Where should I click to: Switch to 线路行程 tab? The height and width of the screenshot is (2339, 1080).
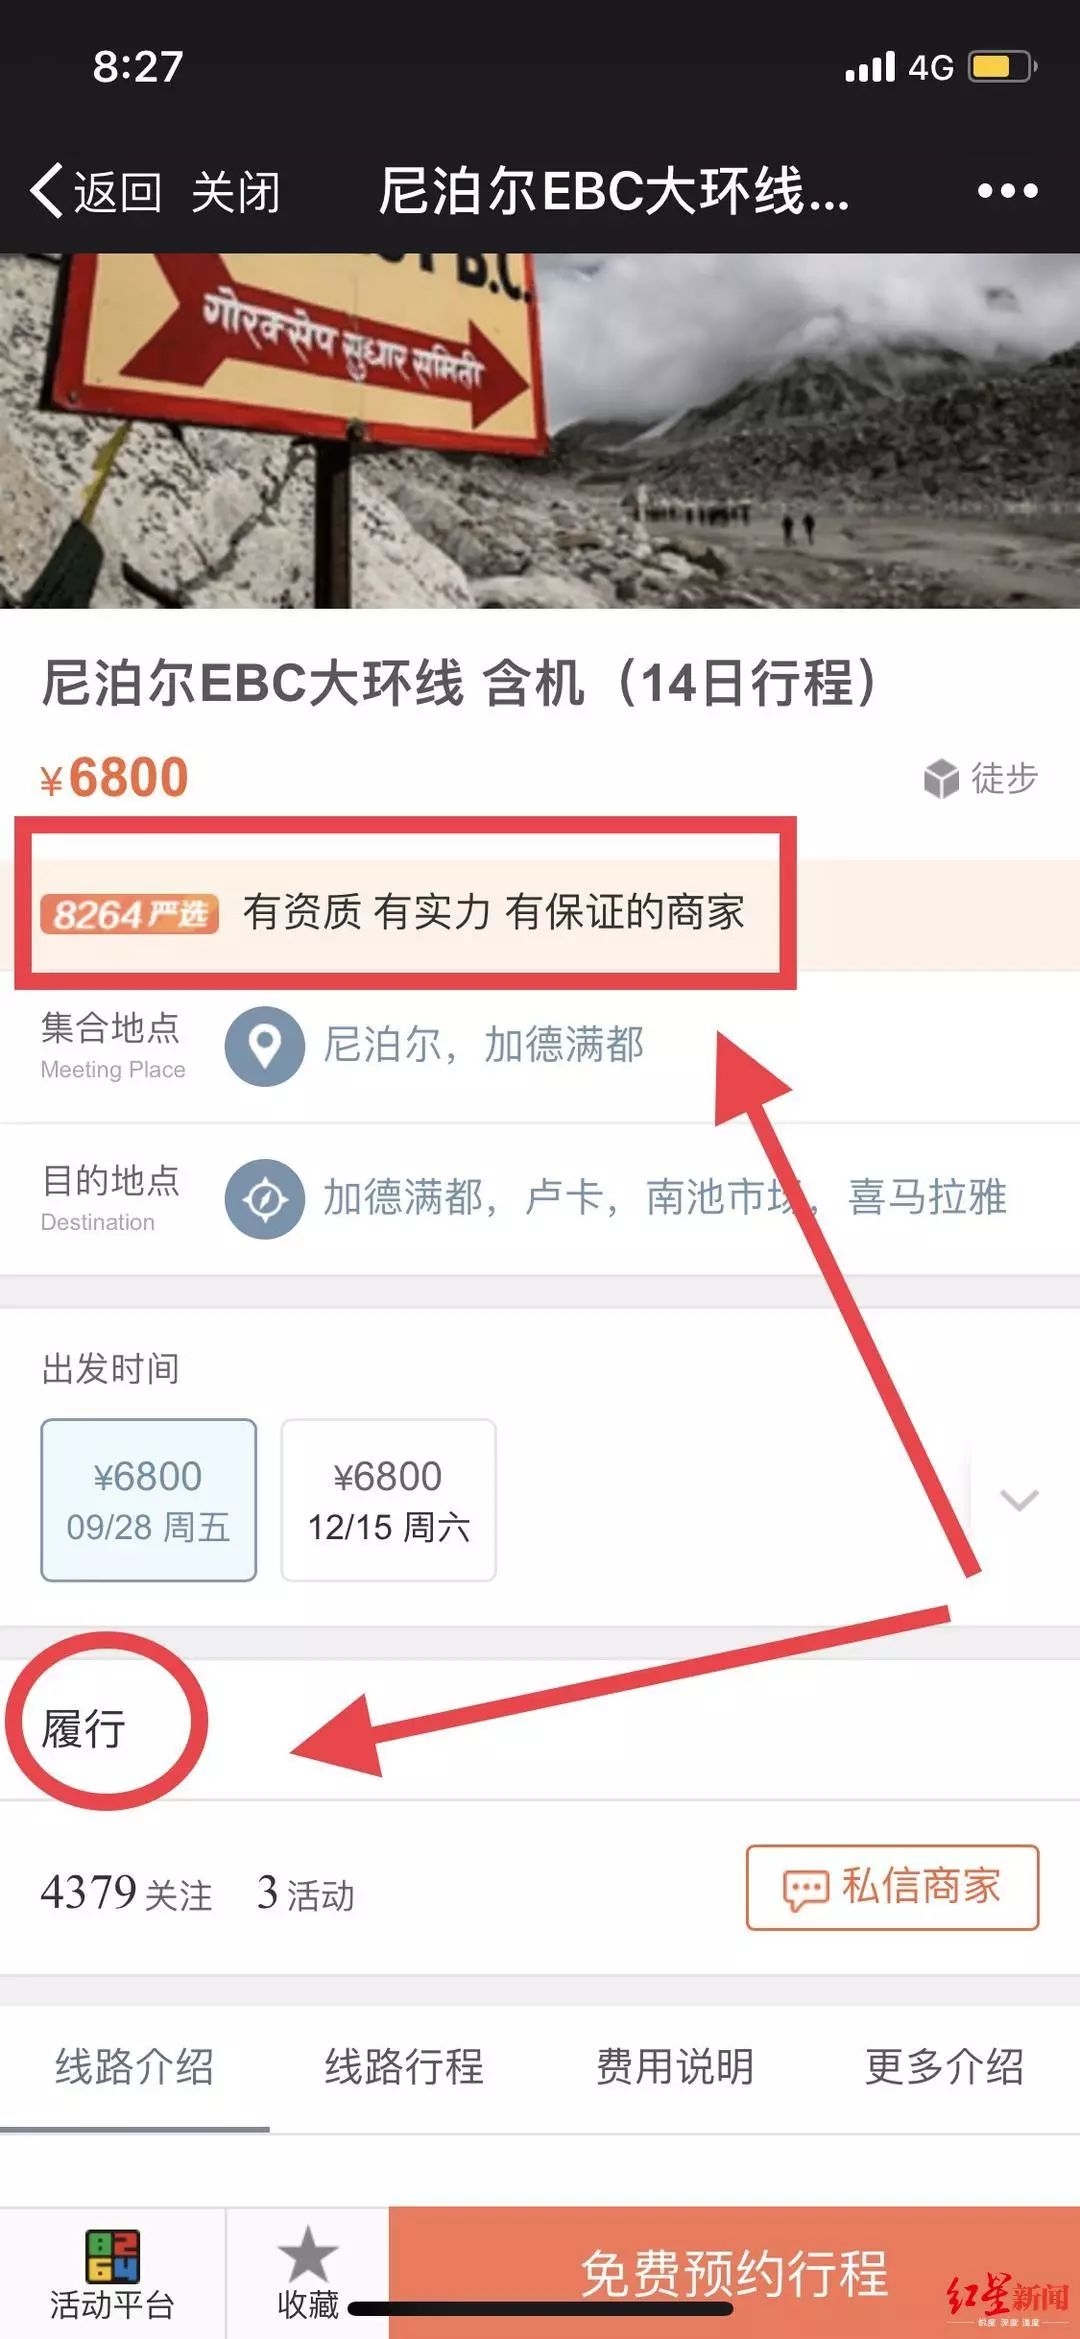coord(404,2066)
